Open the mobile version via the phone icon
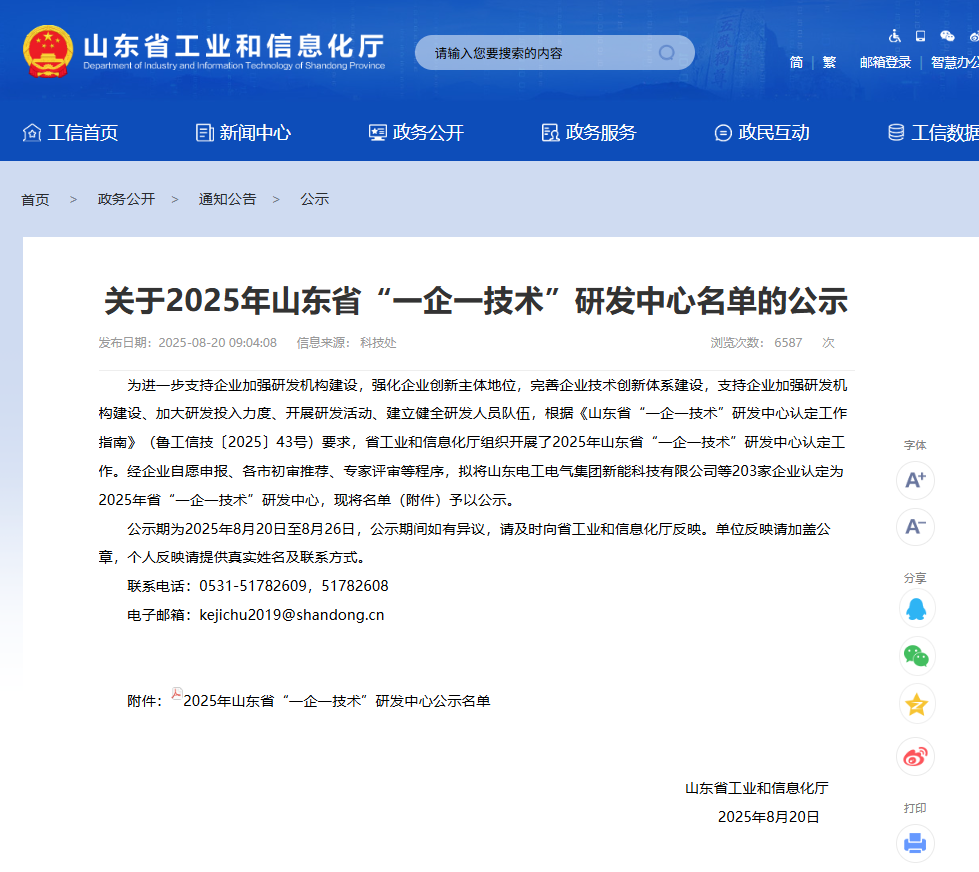 [x=919, y=35]
